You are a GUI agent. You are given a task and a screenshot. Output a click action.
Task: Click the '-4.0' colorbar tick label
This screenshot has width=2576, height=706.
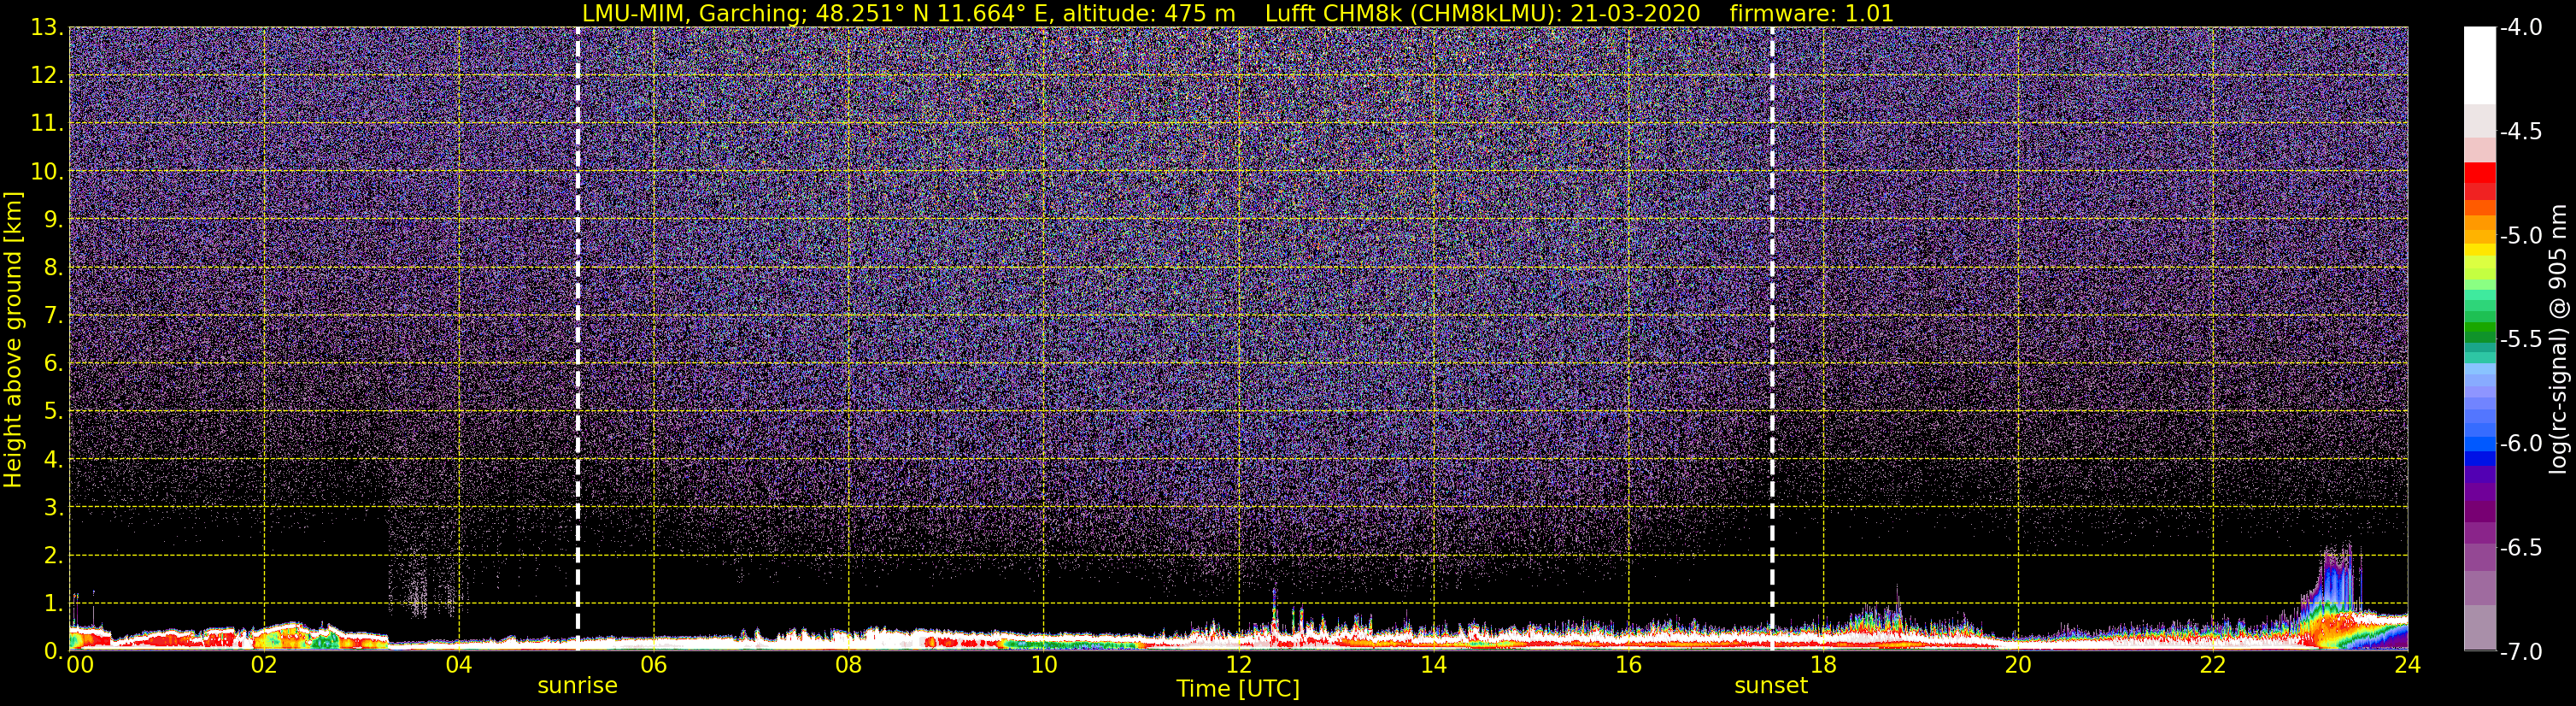click(2520, 28)
